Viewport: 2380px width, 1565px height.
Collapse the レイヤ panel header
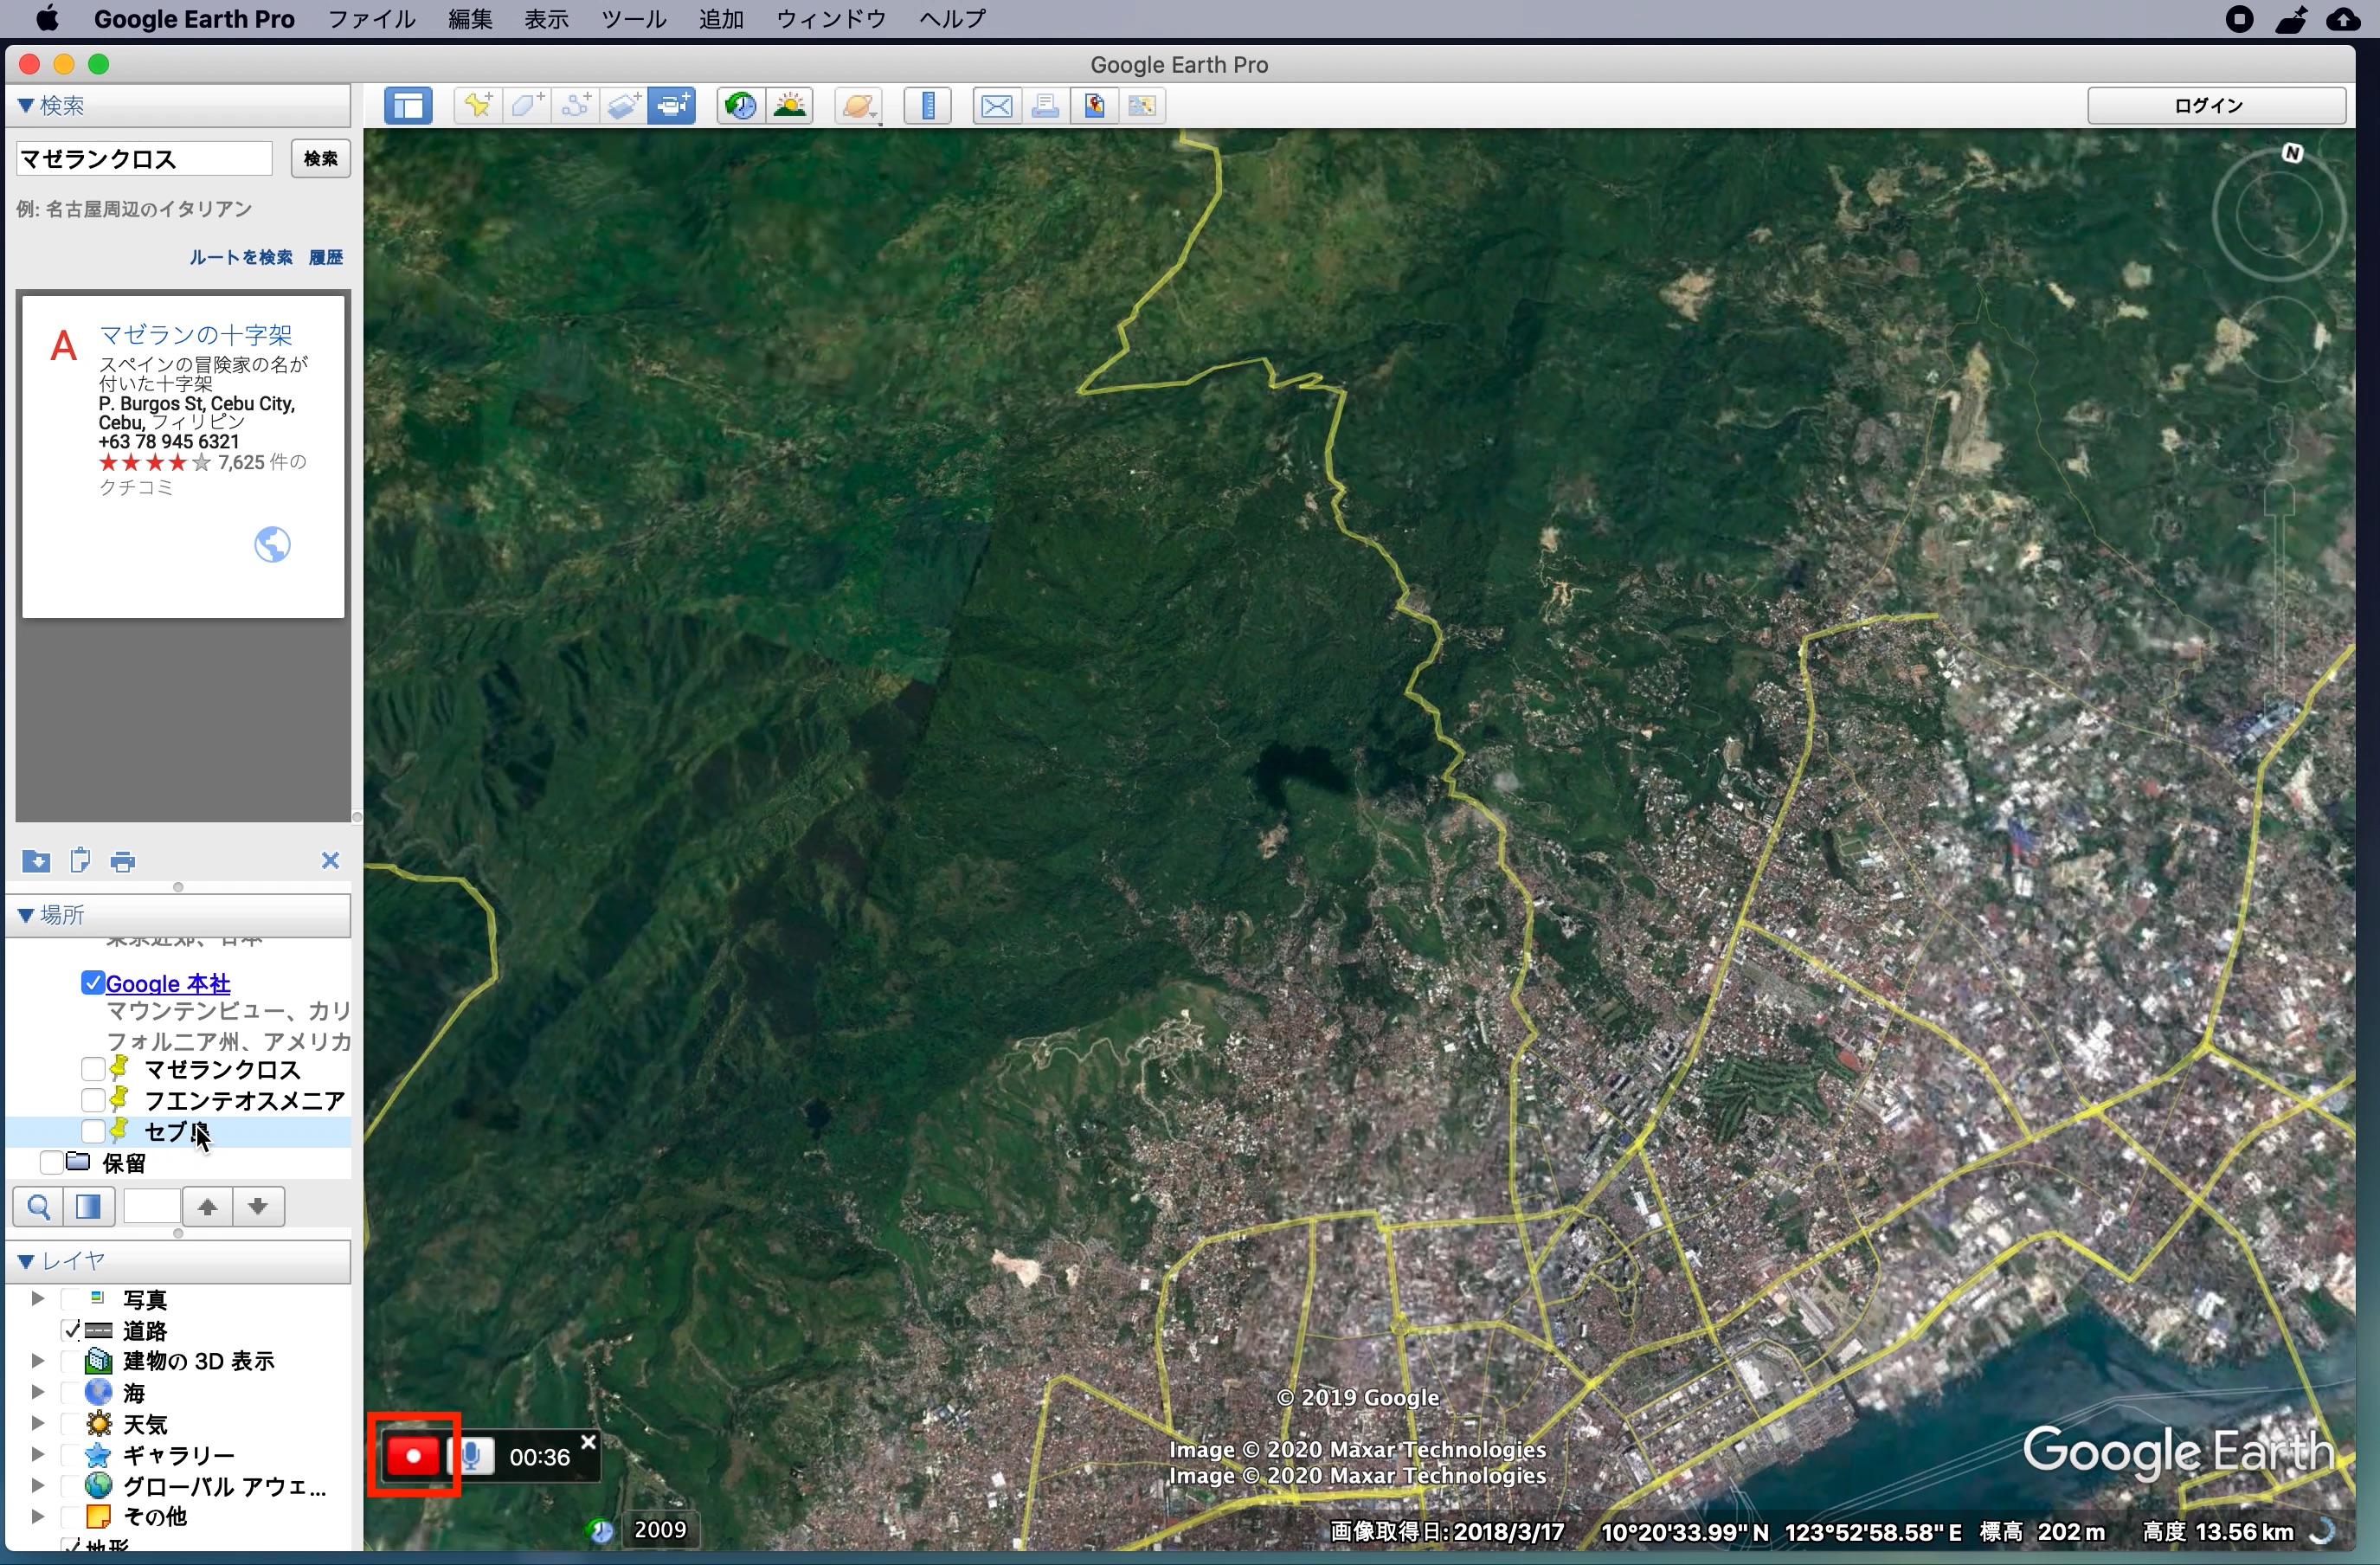(x=27, y=1261)
